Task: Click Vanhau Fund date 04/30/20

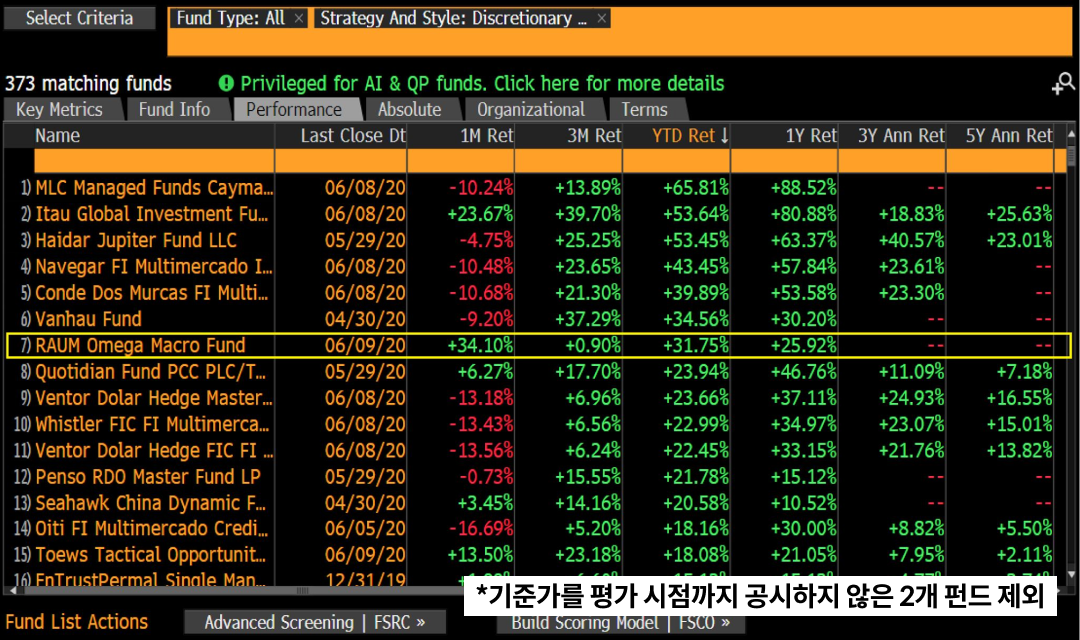Action: pyautogui.click(x=365, y=318)
